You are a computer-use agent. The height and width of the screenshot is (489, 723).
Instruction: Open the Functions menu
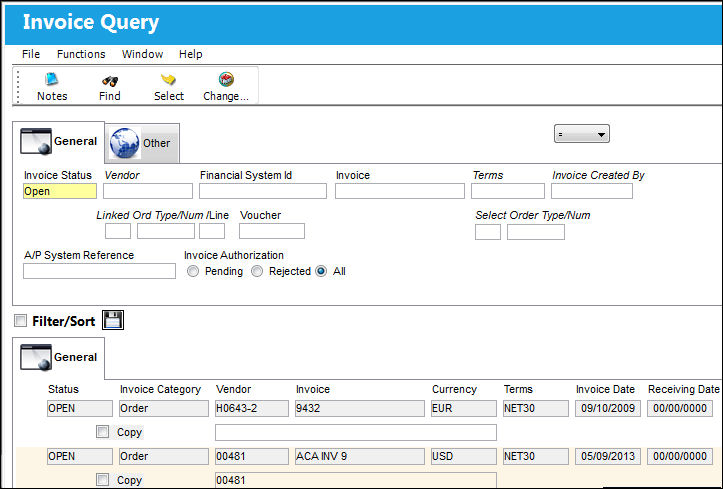81,54
